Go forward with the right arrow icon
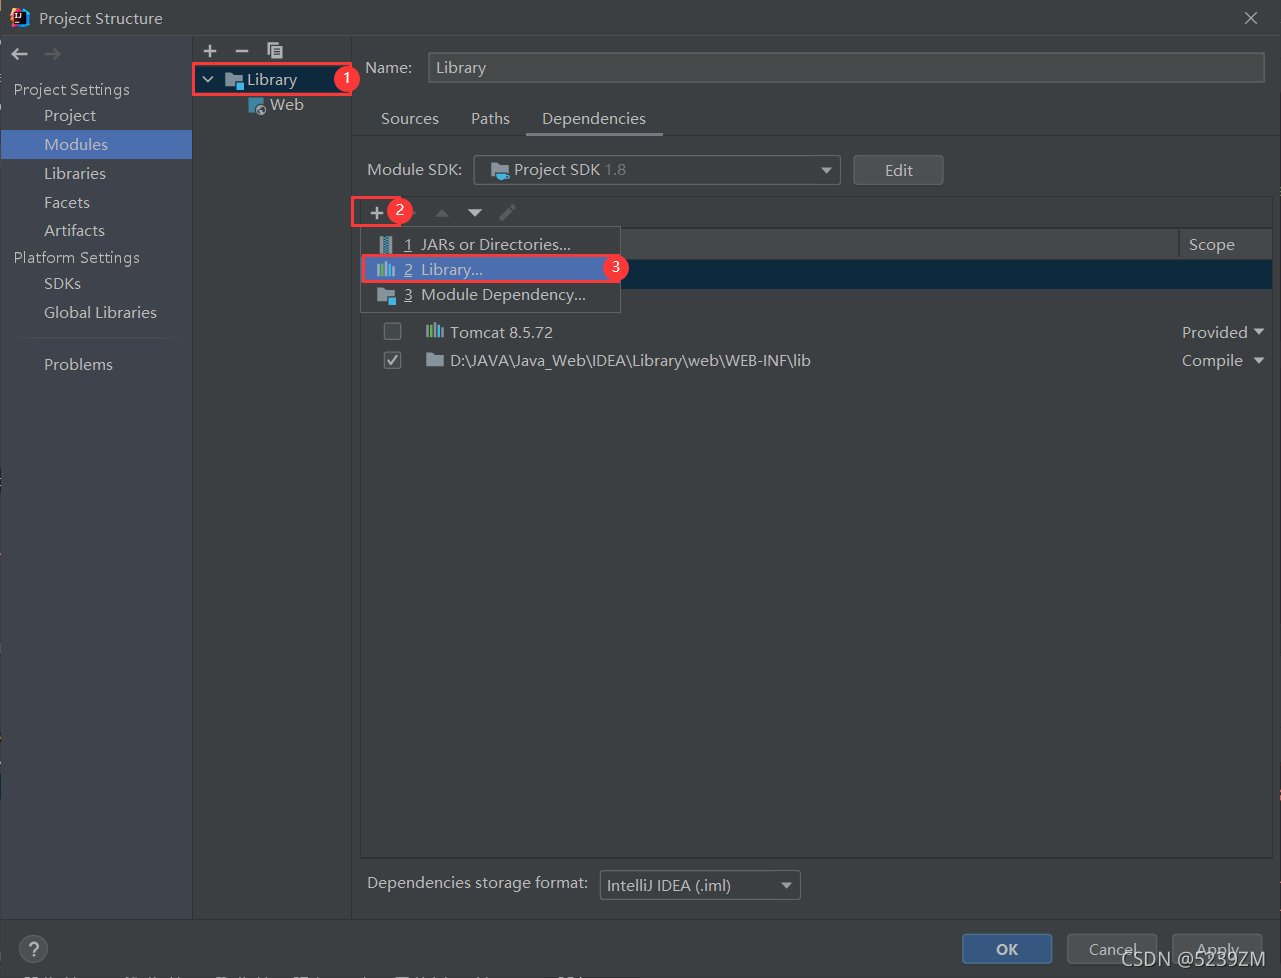The image size is (1281, 978). coord(52,54)
